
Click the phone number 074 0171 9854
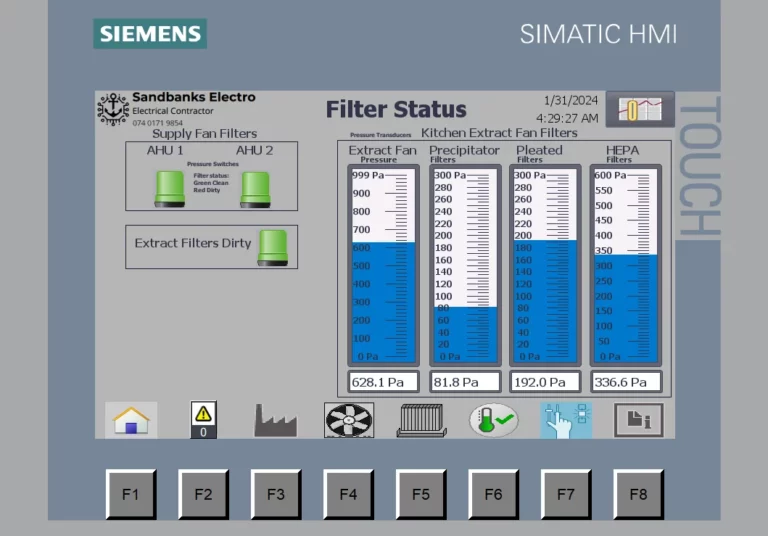tap(157, 123)
